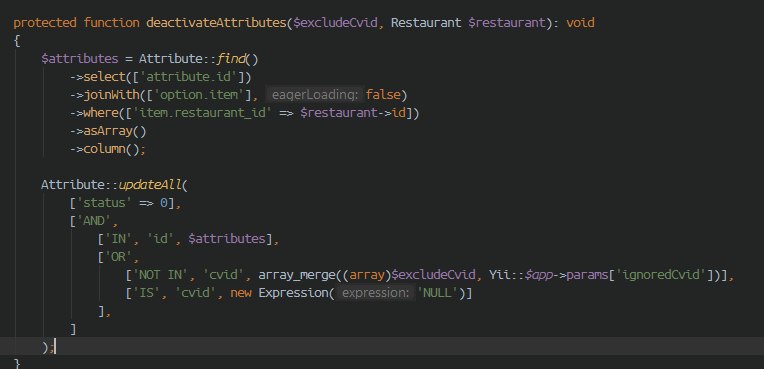Image resolution: width=764 pixels, height=369 pixels.
Task: Click the where method call
Action: [101, 113]
